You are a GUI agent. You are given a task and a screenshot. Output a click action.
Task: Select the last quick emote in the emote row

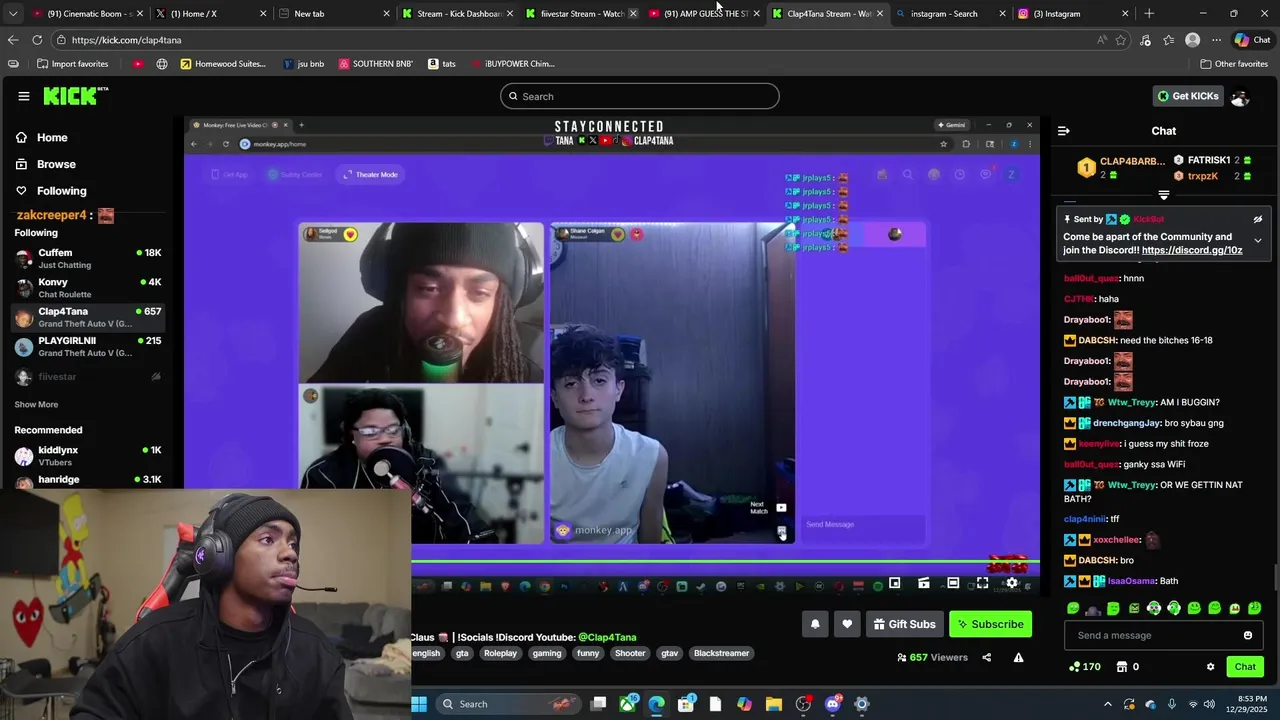coord(1254,608)
